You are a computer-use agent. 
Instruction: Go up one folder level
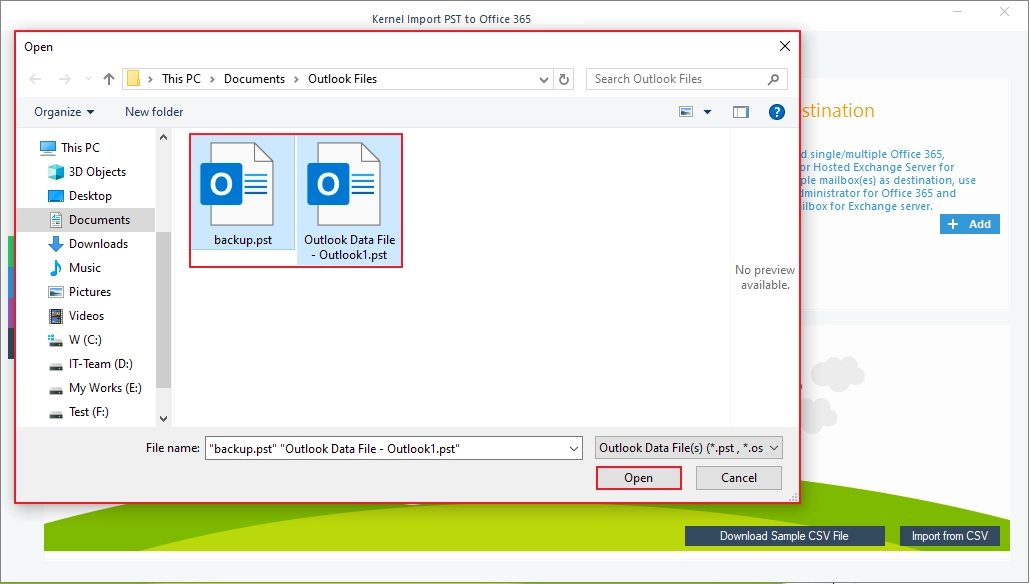coord(109,79)
